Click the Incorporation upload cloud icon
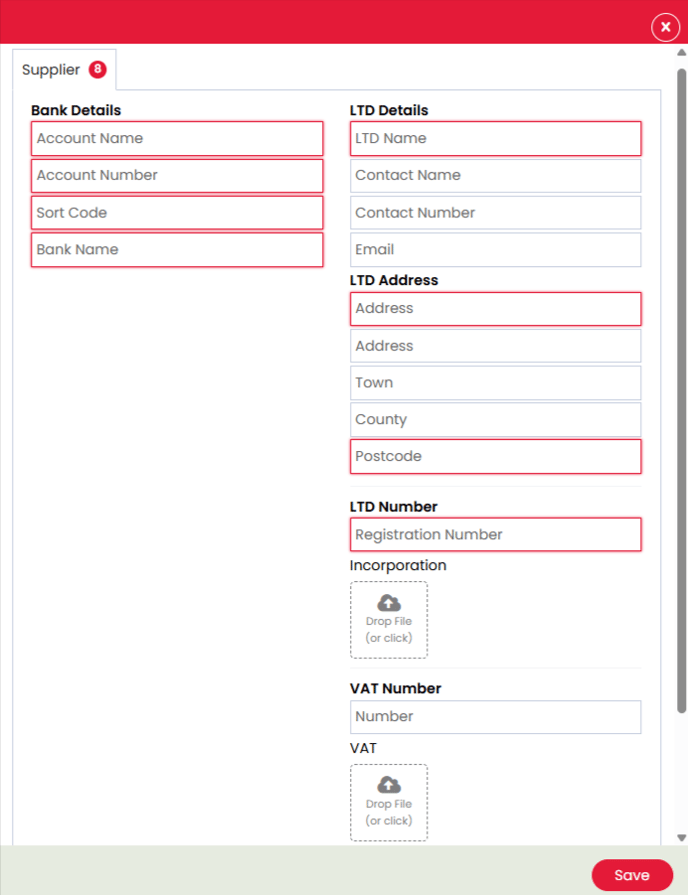Image resolution: width=688 pixels, height=895 pixels. pyautogui.click(x=389, y=603)
